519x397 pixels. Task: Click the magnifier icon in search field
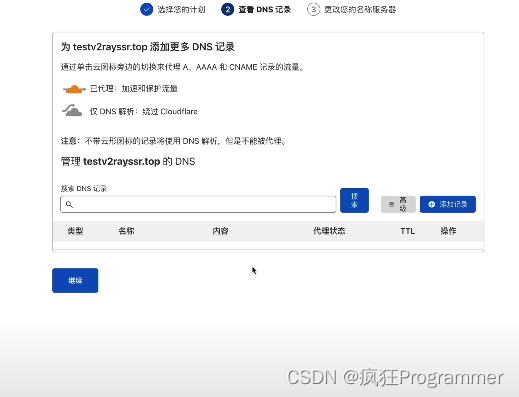click(69, 204)
